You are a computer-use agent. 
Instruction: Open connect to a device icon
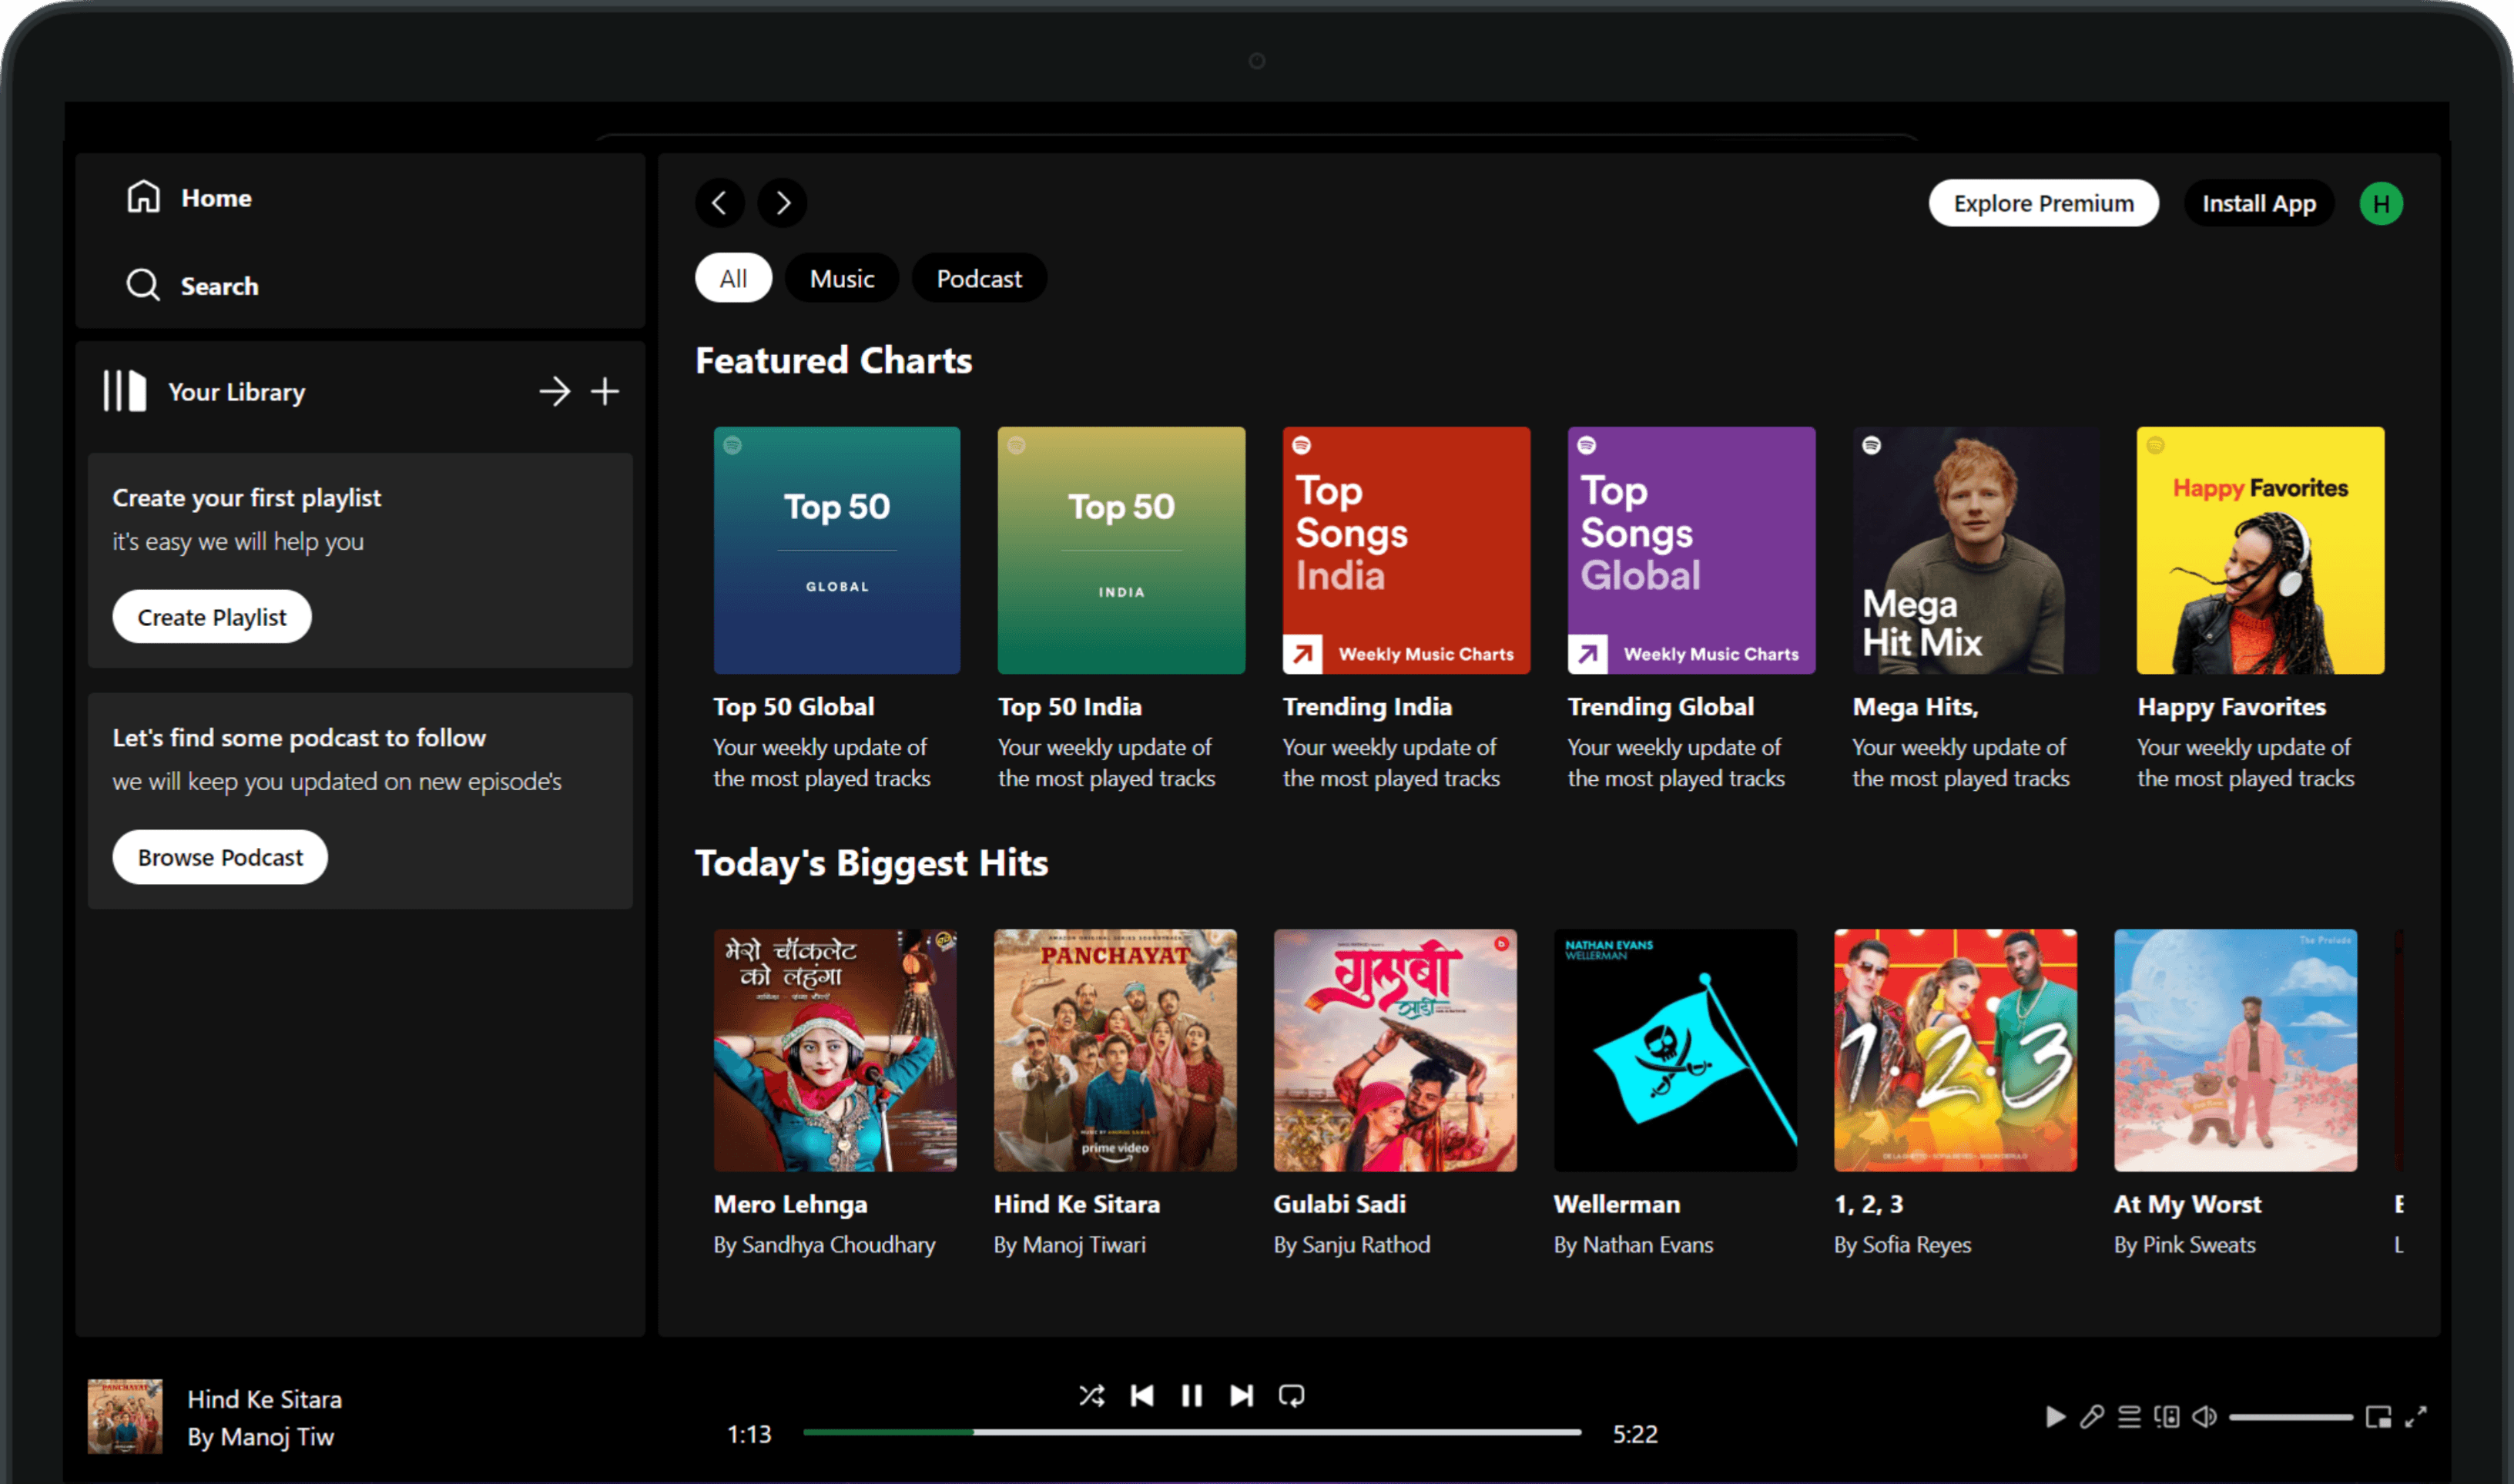pyautogui.click(x=2167, y=1416)
